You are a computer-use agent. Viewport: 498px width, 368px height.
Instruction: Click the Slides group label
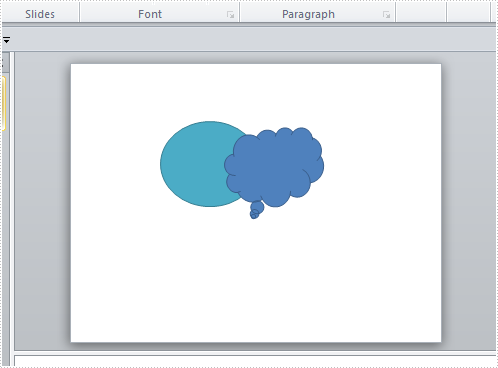pos(40,14)
